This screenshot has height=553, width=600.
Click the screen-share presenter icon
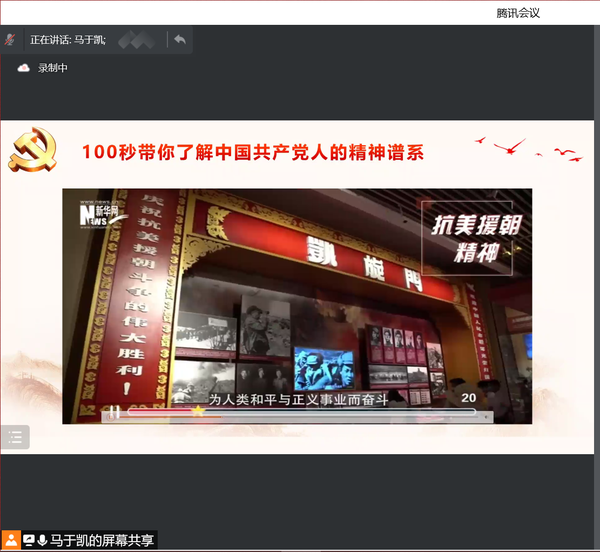coord(28,541)
